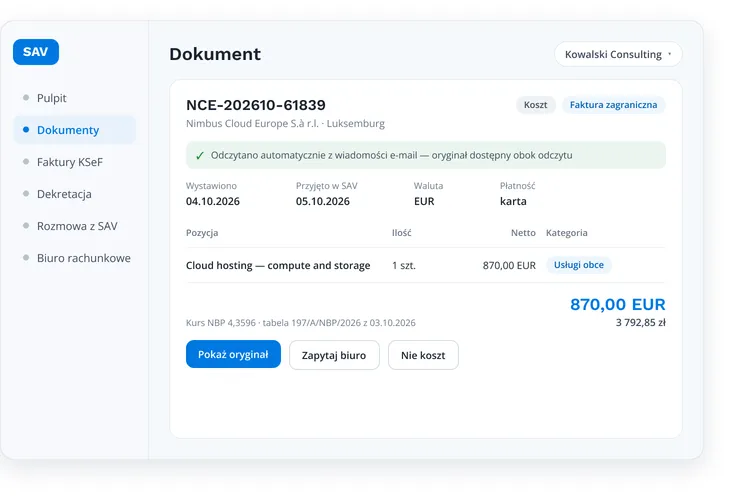Click the Usługi obce category tag
The image size is (732, 496).
[578, 265]
